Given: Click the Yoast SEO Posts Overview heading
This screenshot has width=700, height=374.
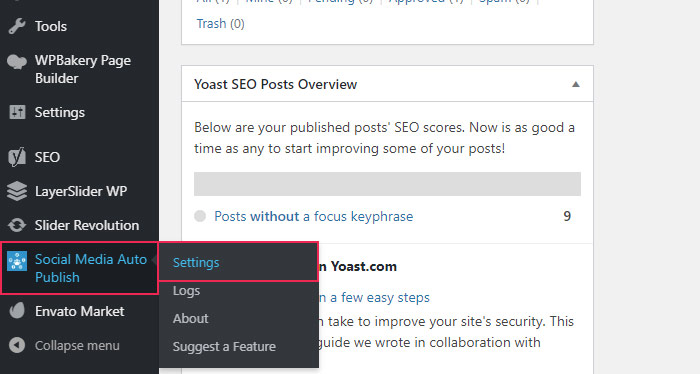Looking at the screenshot, I should (275, 84).
